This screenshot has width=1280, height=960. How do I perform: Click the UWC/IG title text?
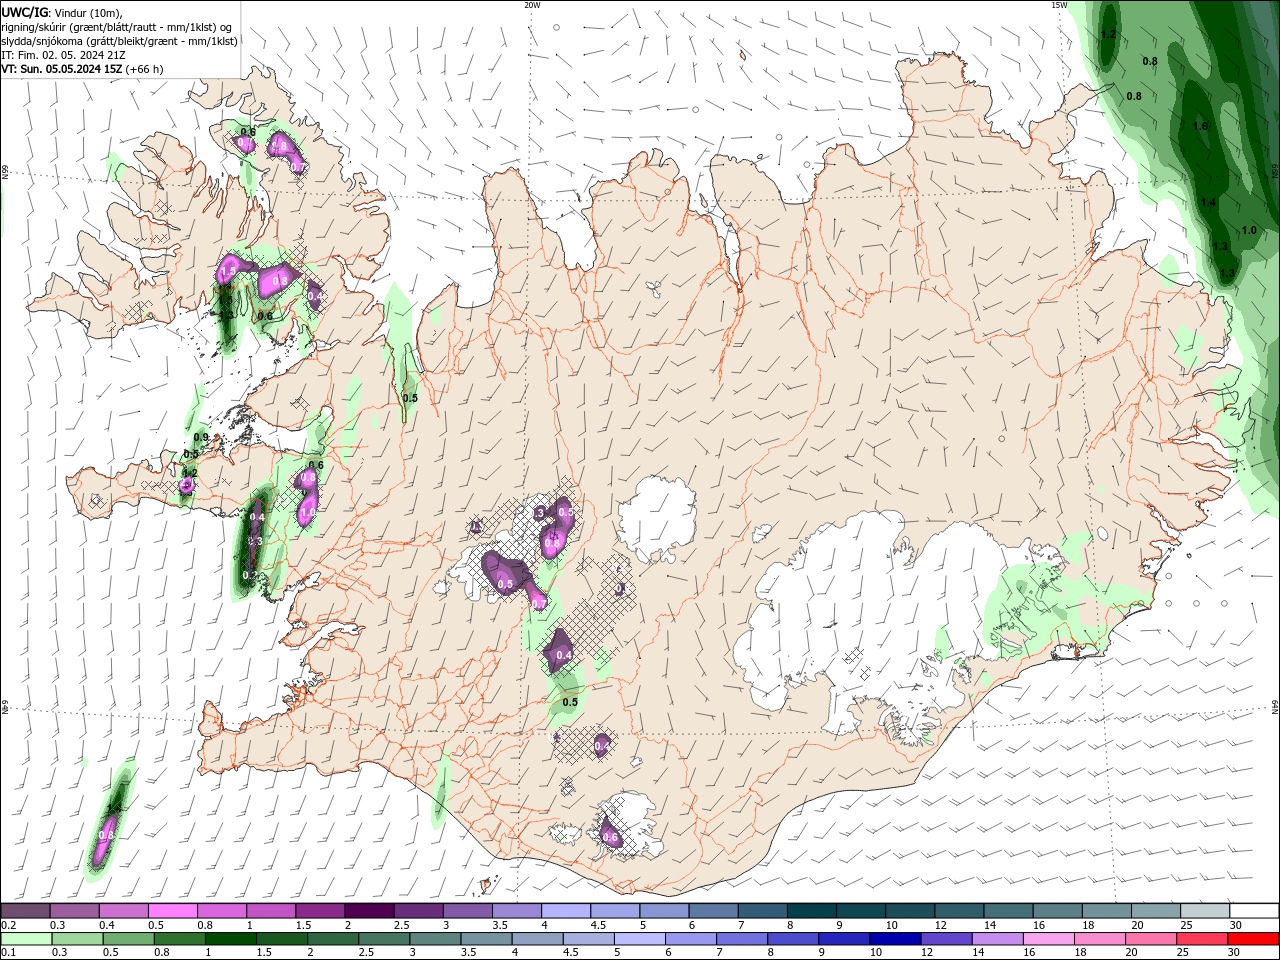25,12
